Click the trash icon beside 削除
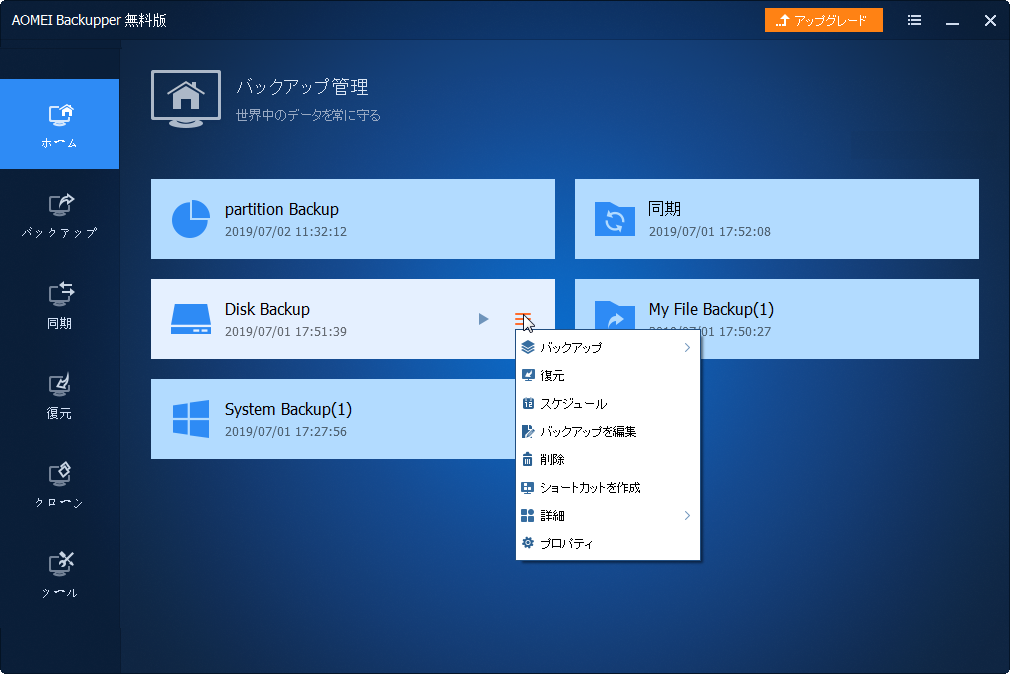The height and width of the screenshot is (674, 1010). click(x=528, y=459)
